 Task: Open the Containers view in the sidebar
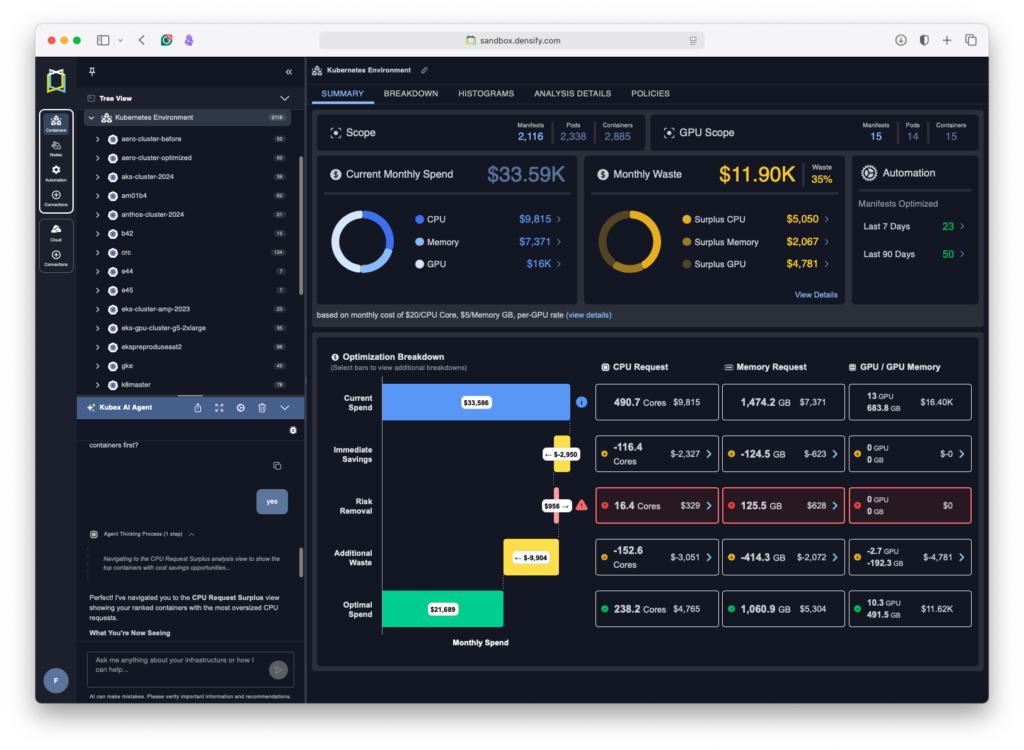(x=56, y=123)
